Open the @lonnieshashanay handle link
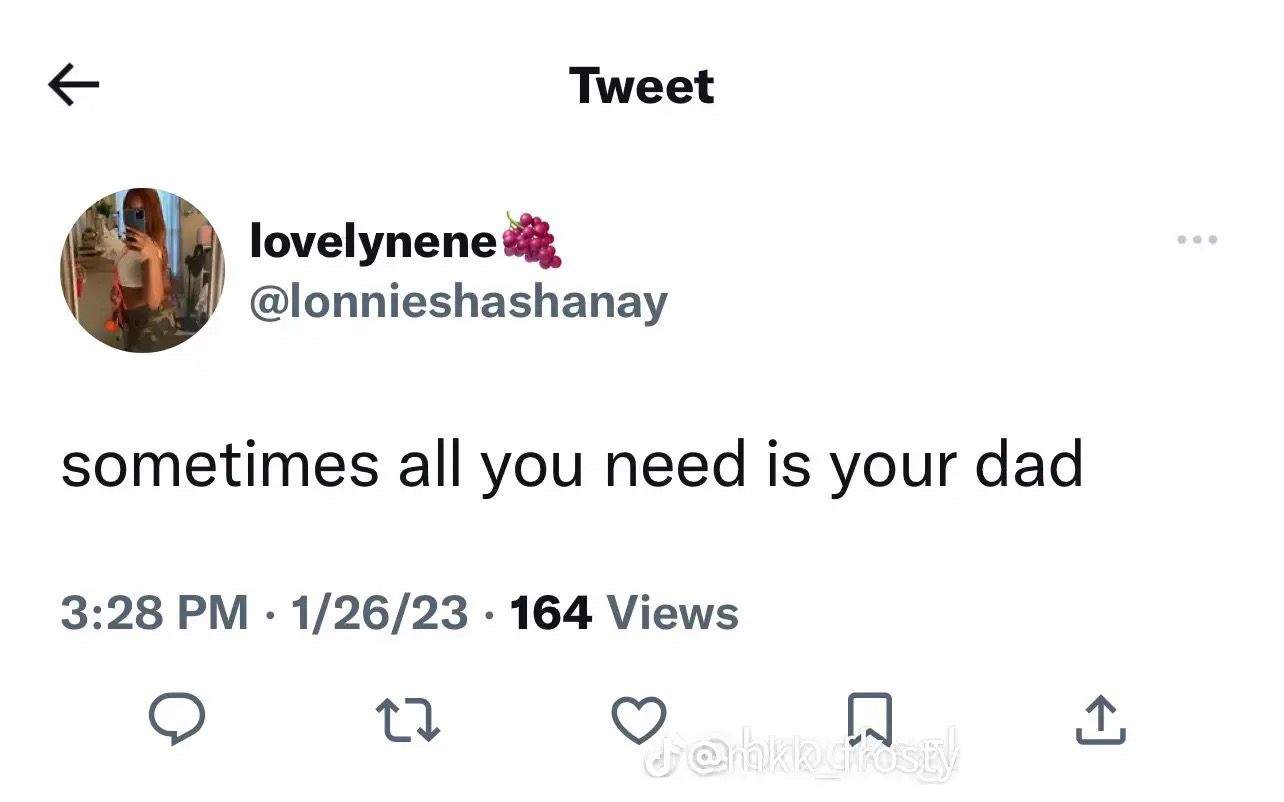 click(458, 301)
